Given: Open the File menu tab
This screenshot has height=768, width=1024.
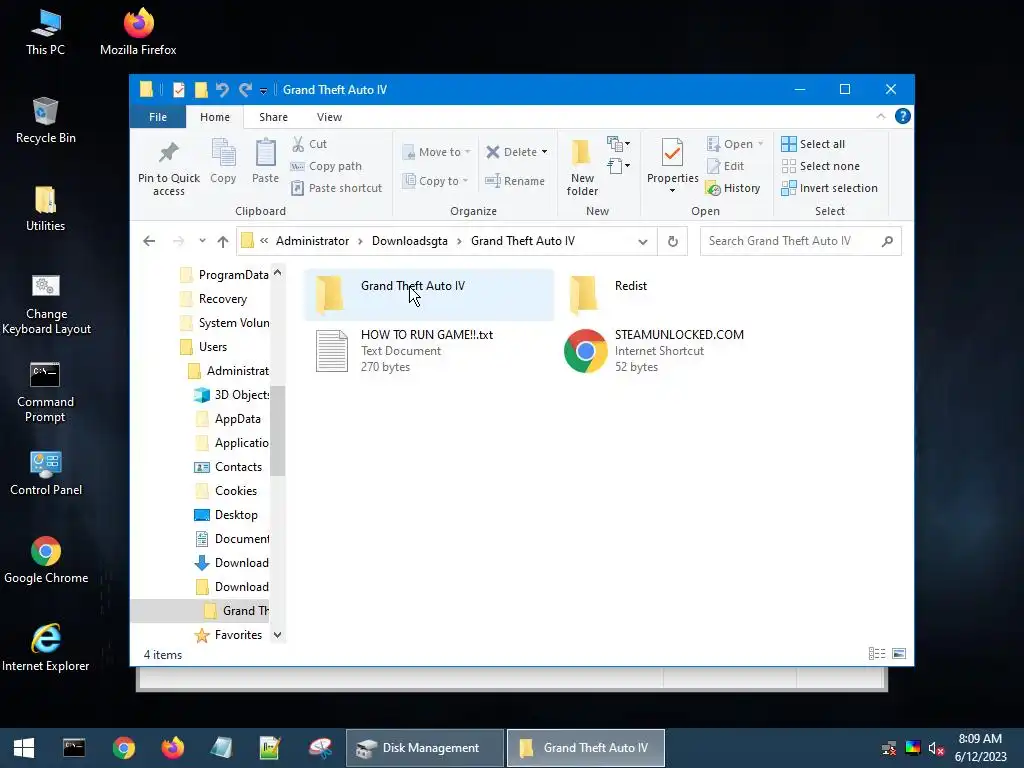Looking at the screenshot, I should pos(158,117).
